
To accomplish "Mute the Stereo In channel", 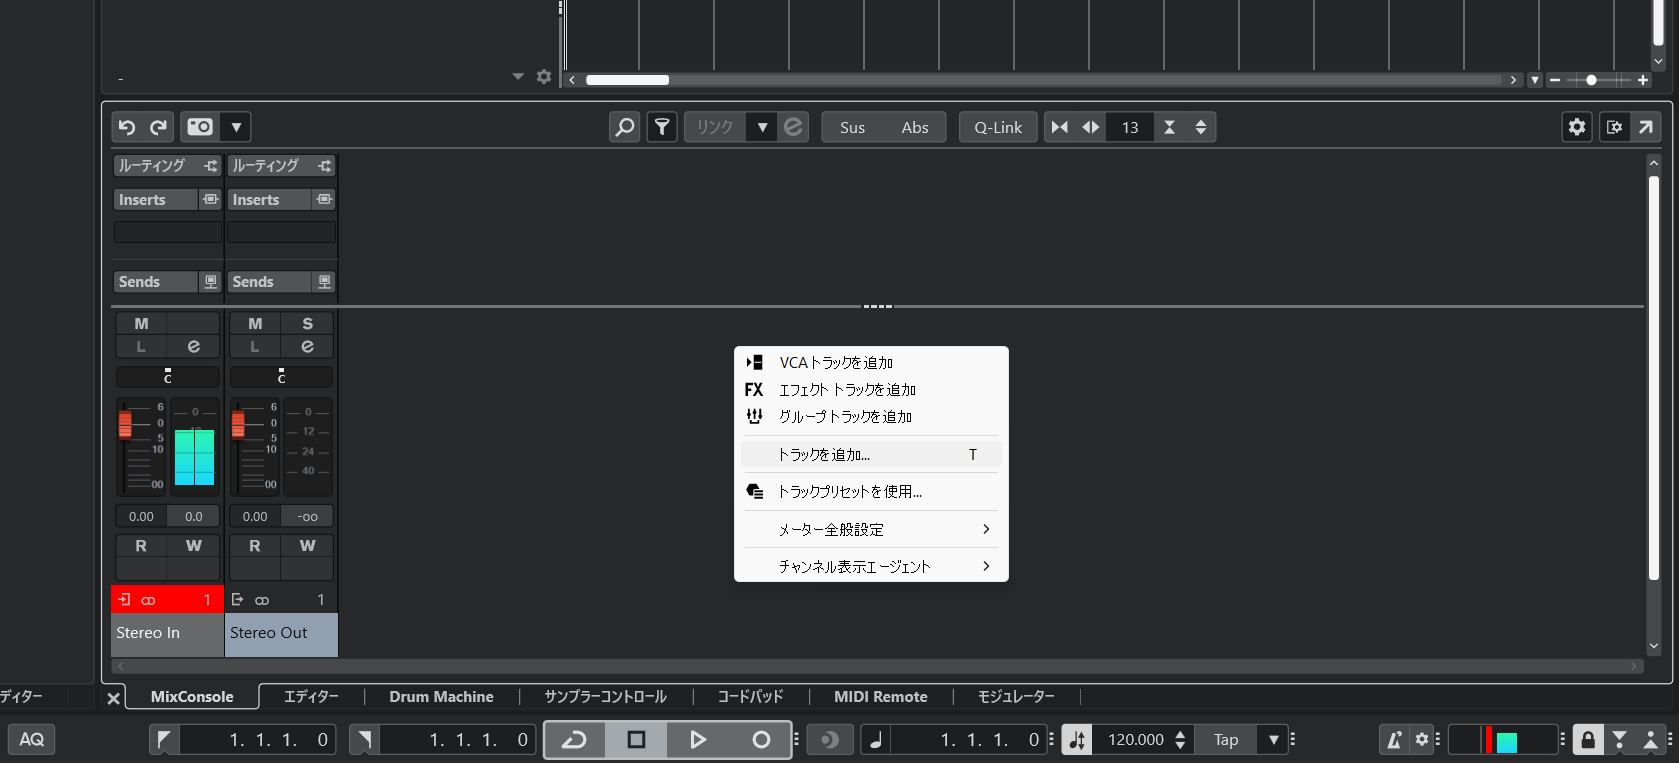I will (141, 323).
